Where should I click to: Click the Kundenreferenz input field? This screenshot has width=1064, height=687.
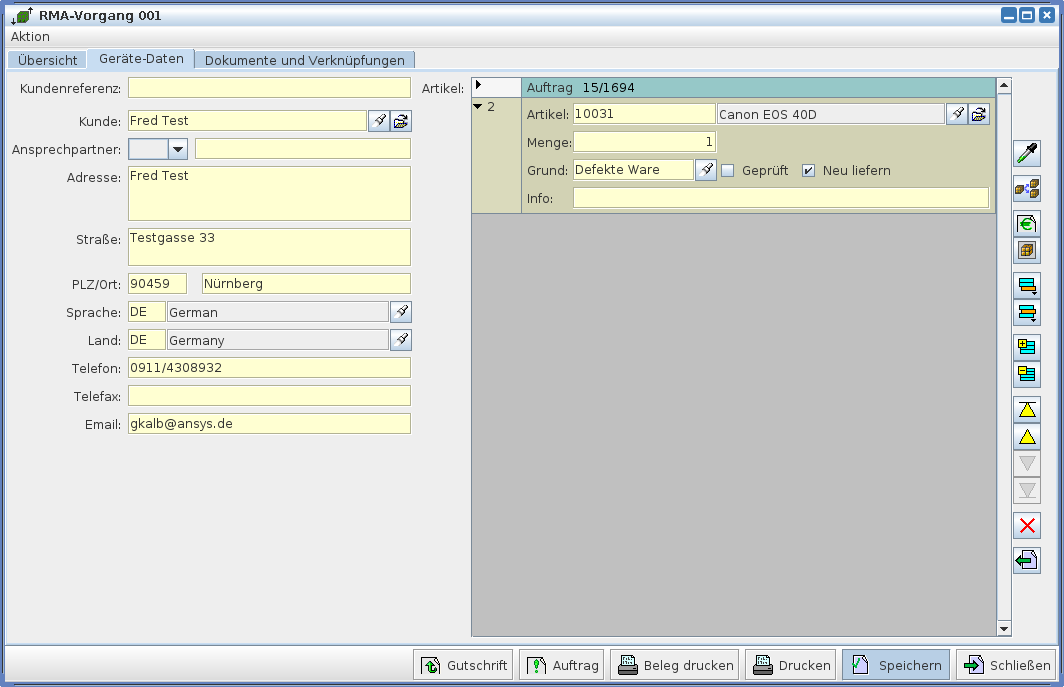click(269, 89)
